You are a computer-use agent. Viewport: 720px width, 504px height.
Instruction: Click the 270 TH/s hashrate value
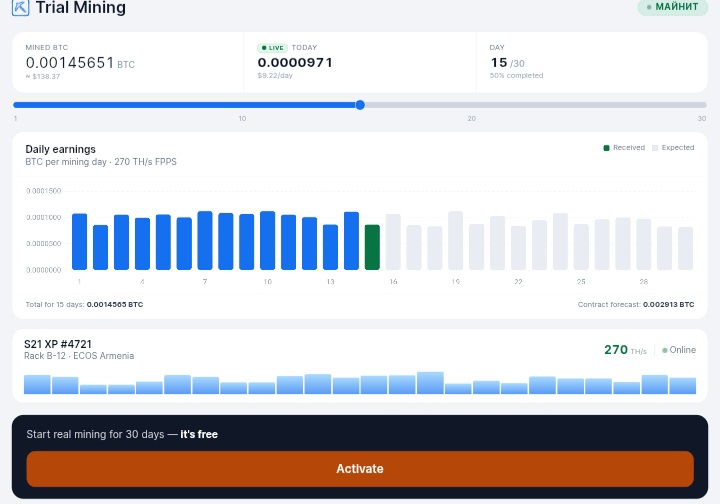625,350
